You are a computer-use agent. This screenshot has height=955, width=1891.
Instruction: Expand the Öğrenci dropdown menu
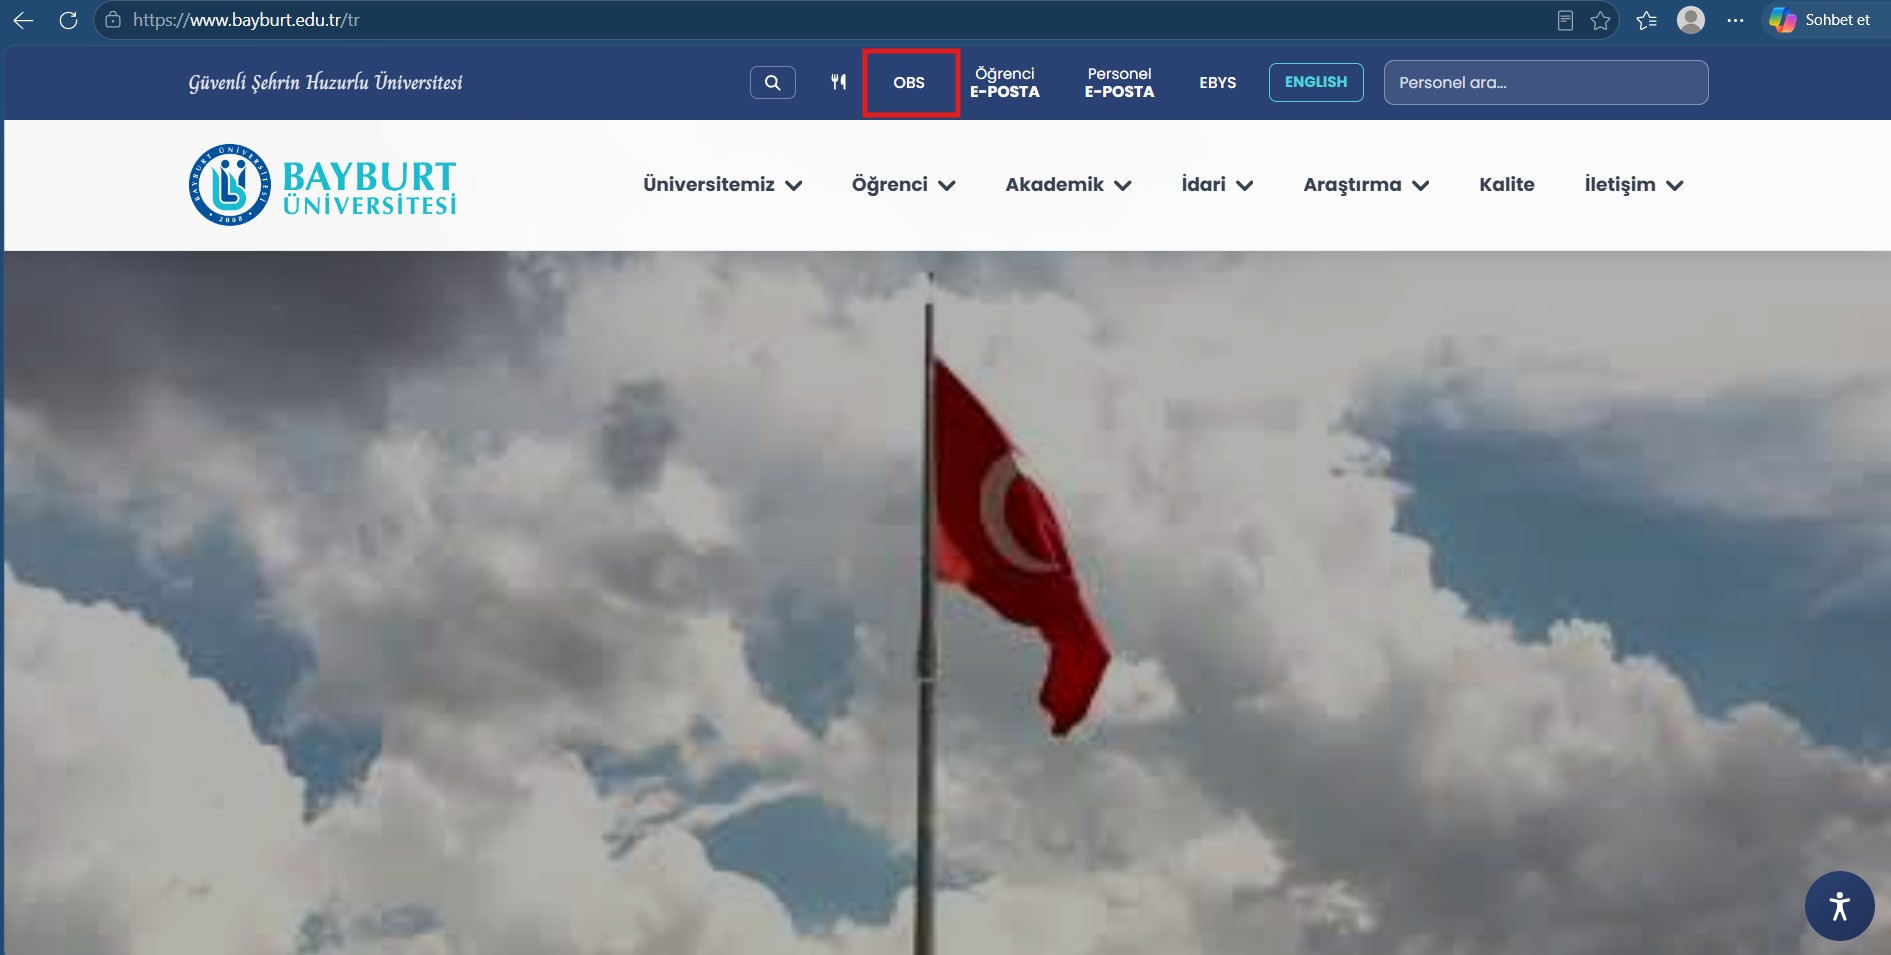(x=904, y=185)
